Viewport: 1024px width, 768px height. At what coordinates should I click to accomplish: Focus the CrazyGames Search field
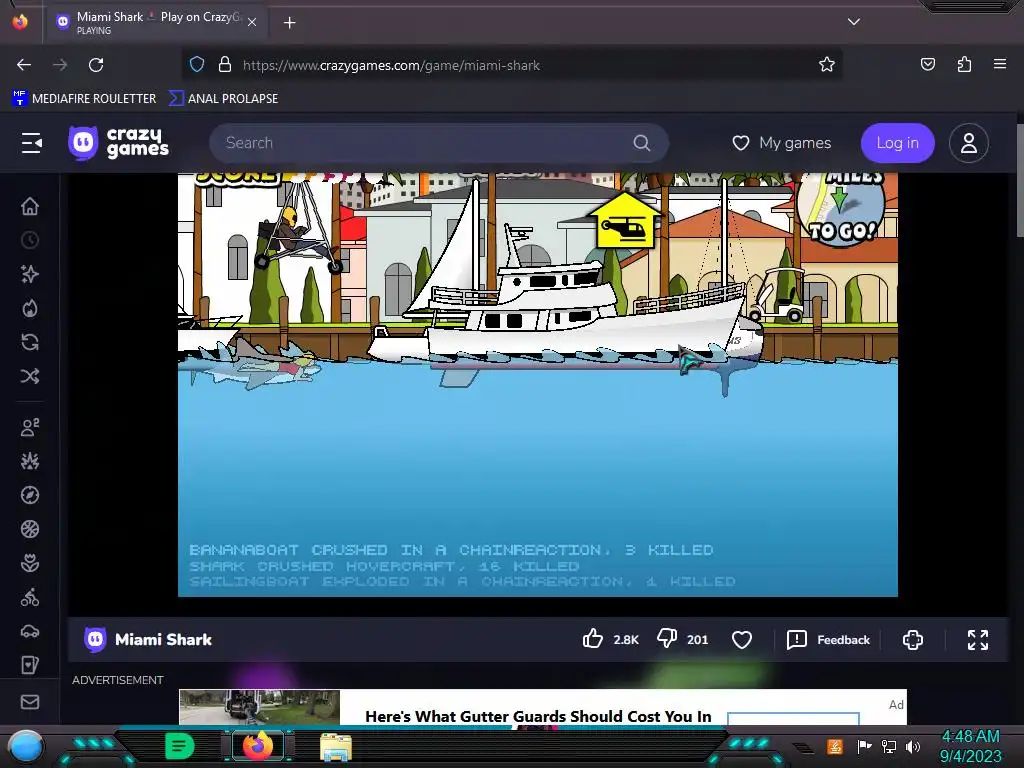tap(439, 143)
